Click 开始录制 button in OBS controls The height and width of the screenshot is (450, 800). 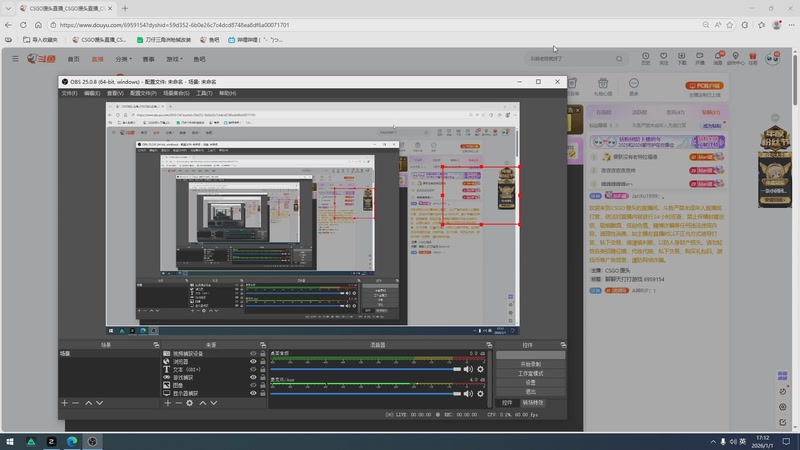click(531, 364)
